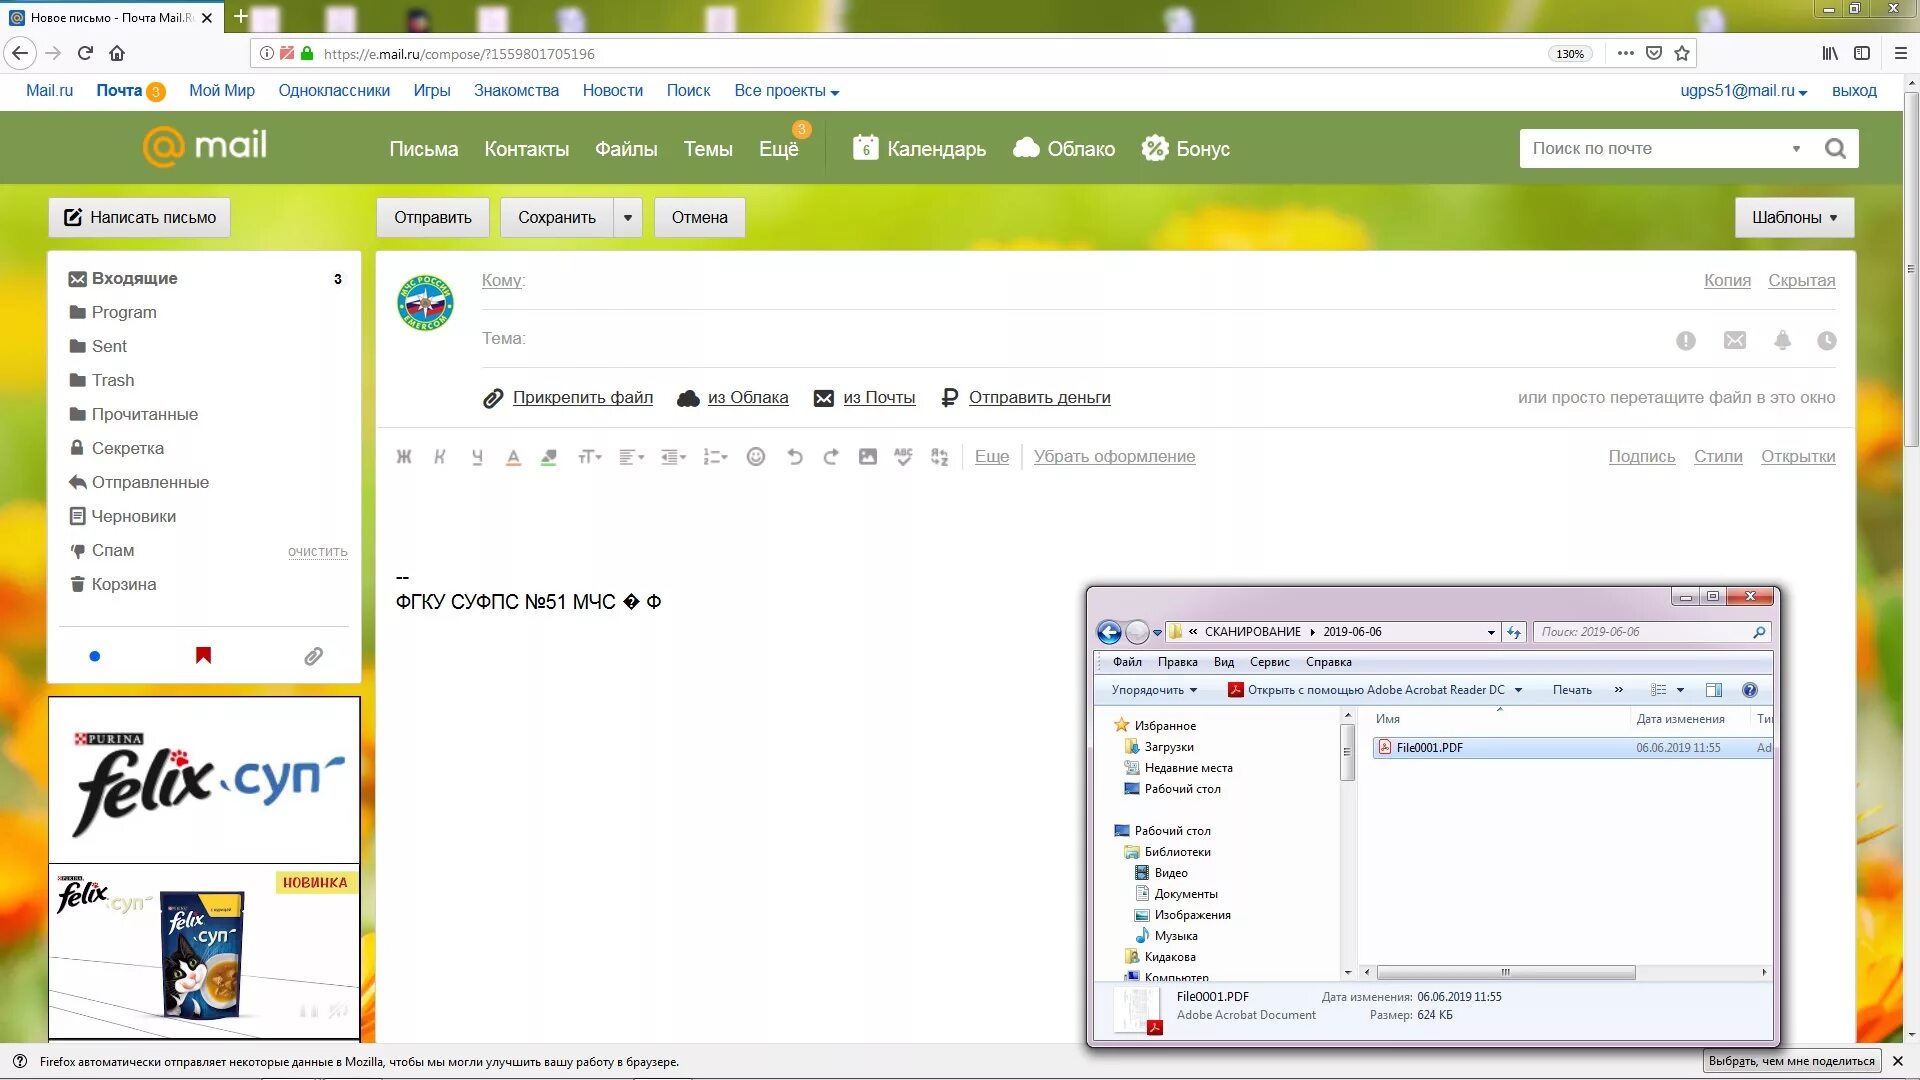The height and width of the screenshot is (1080, 1920).
Task: Click the undo arrow in editor toolbar
Action: [x=795, y=457]
